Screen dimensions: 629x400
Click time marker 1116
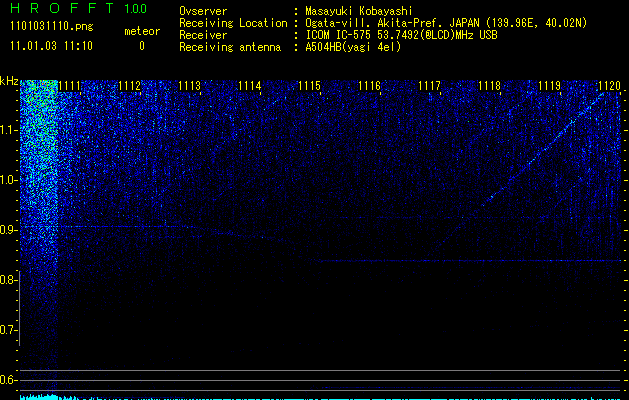(369, 86)
